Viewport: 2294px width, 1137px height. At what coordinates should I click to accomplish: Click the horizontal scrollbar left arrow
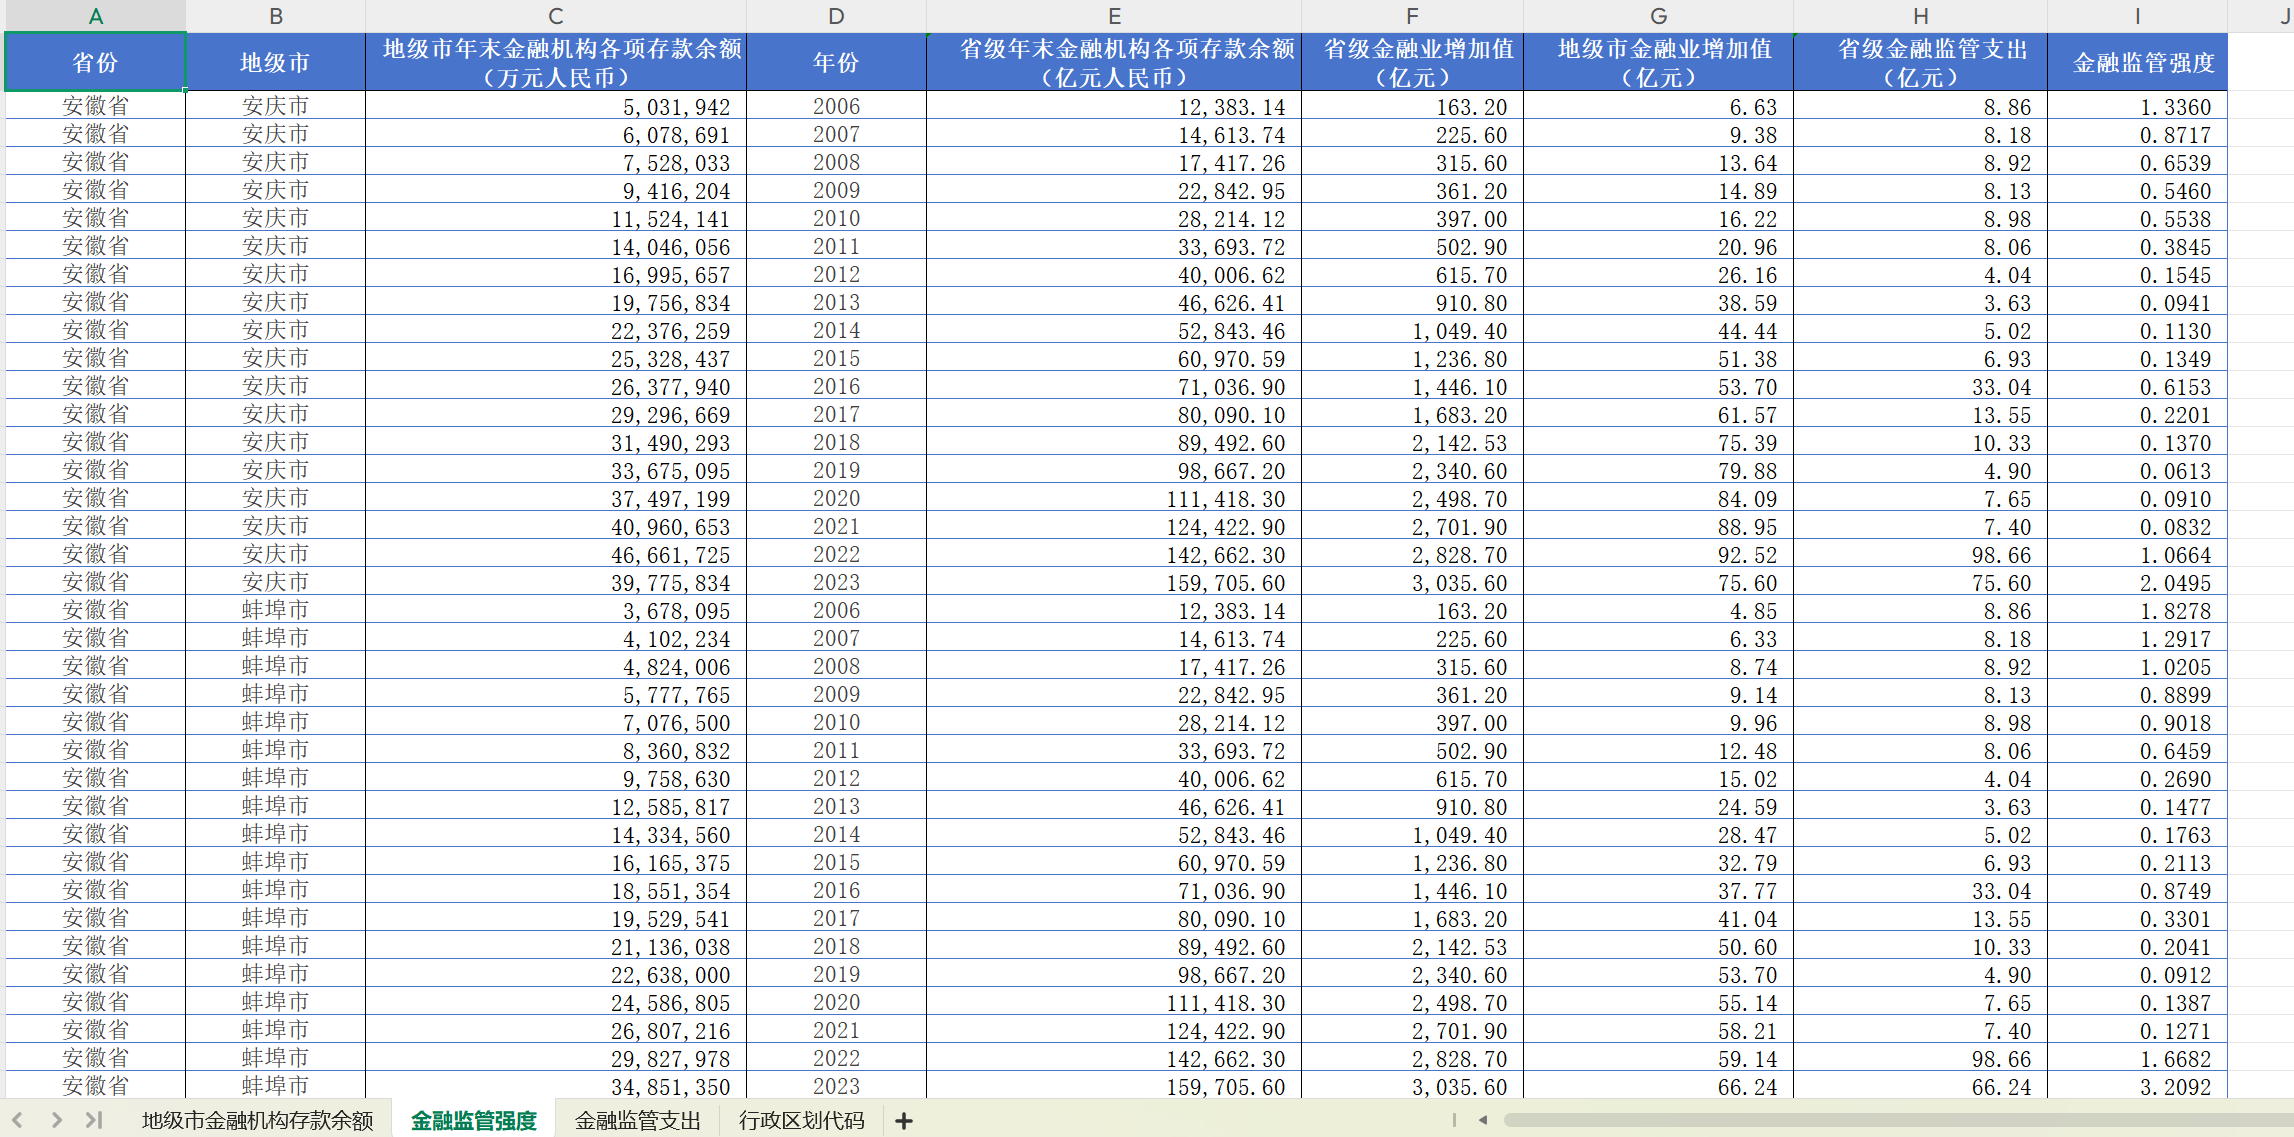1483,1121
